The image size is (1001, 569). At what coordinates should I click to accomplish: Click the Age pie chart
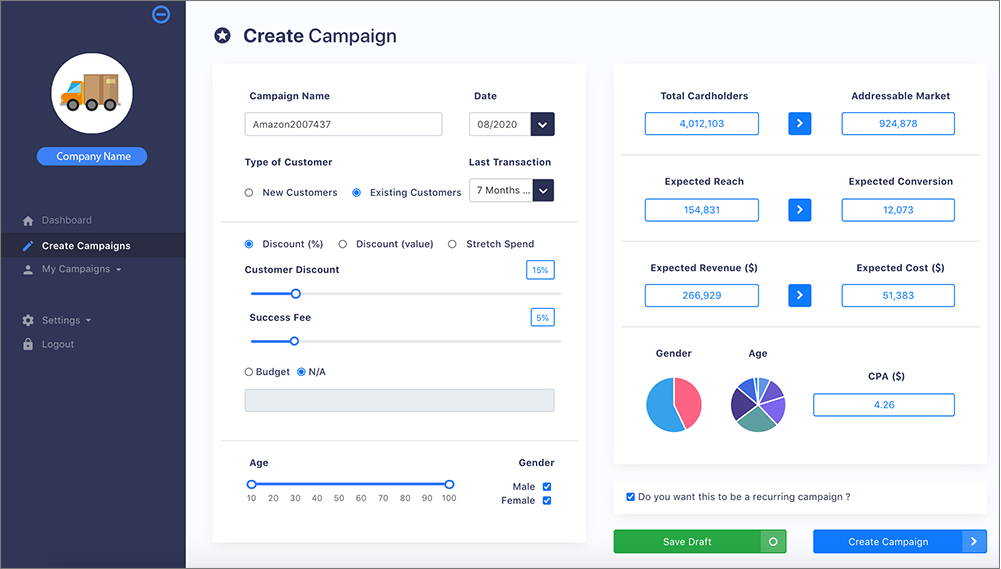pos(758,405)
